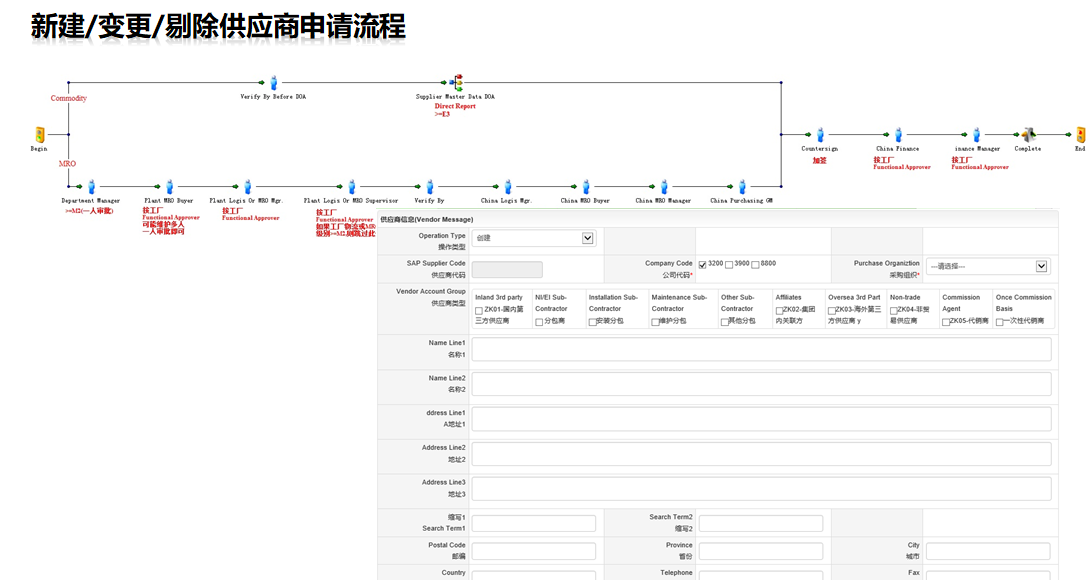The height and width of the screenshot is (580, 1090).
Task: Select the China MRO Manager step icon
Action: pos(664,186)
